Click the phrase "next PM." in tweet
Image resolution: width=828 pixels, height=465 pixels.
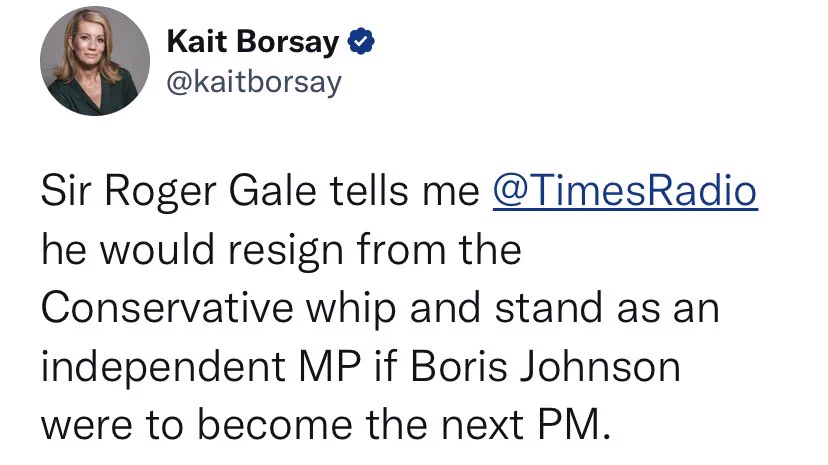[x=525, y=425]
